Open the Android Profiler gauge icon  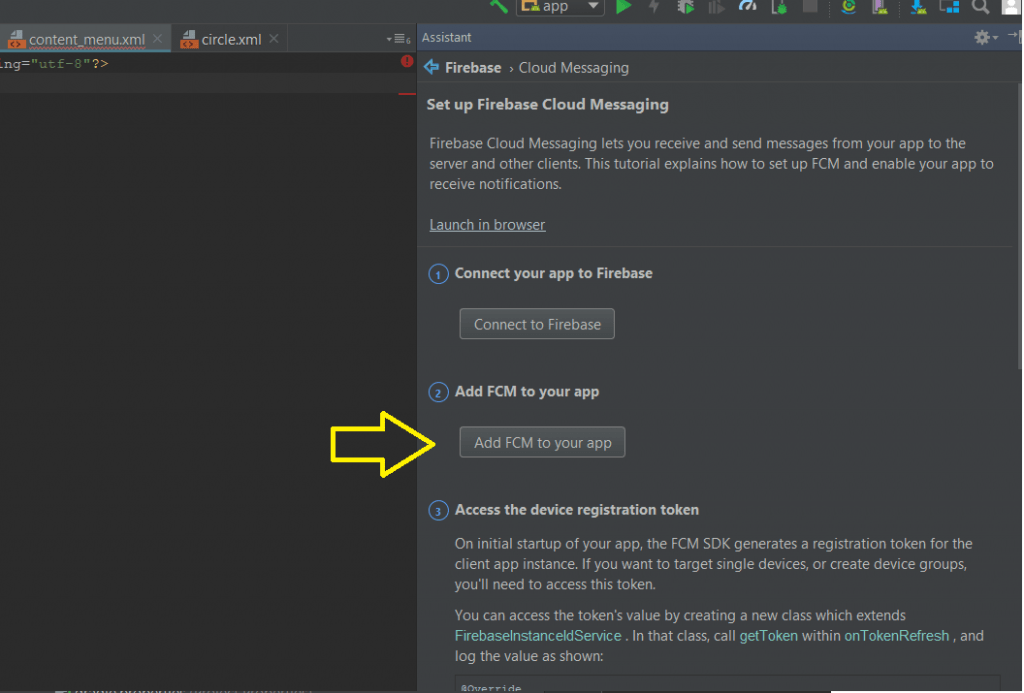coord(747,7)
